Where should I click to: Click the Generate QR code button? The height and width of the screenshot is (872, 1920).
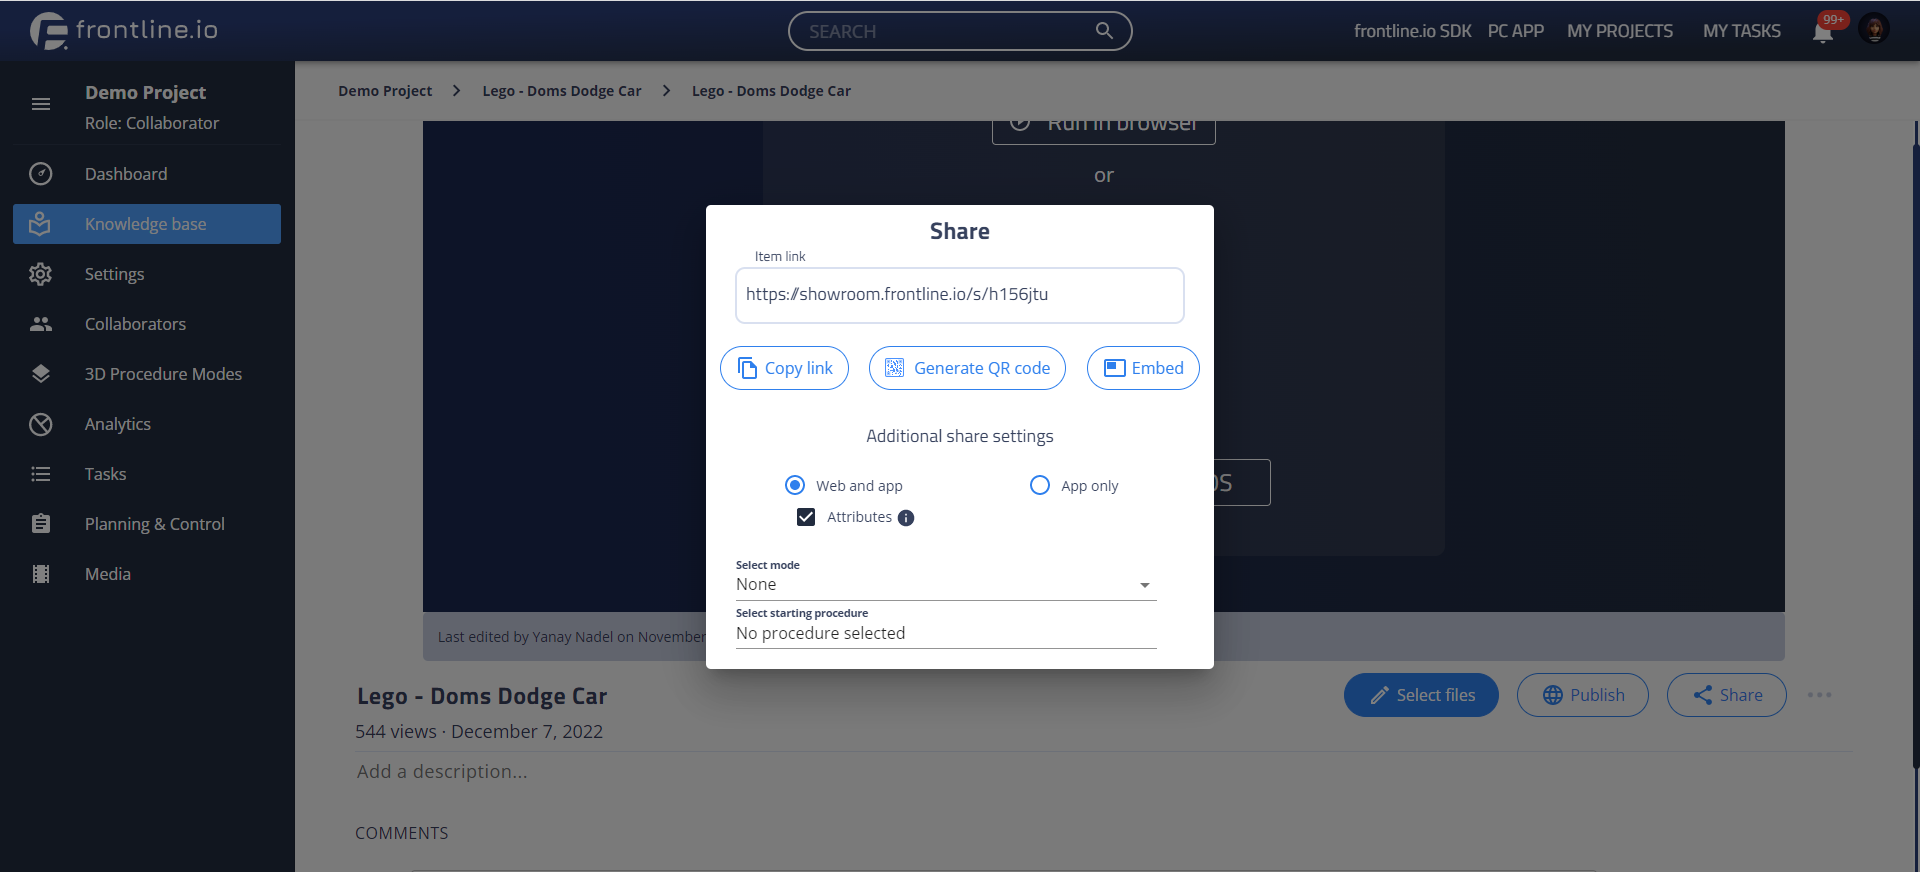pos(967,368)
